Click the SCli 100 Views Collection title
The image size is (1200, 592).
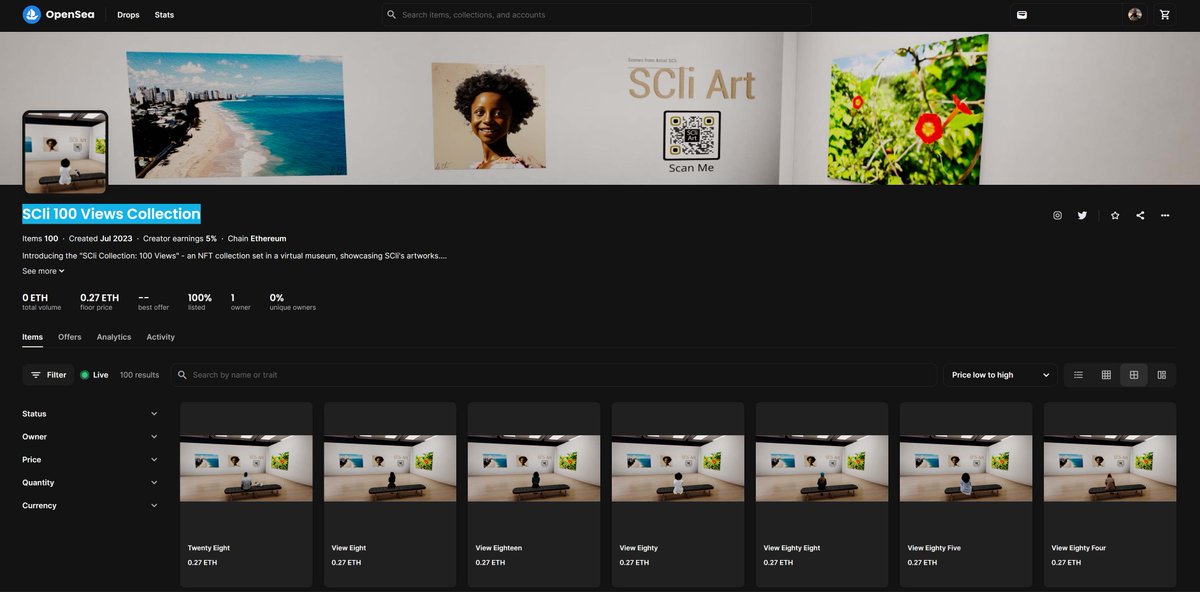pyautogui.click(x=111, y=214)
